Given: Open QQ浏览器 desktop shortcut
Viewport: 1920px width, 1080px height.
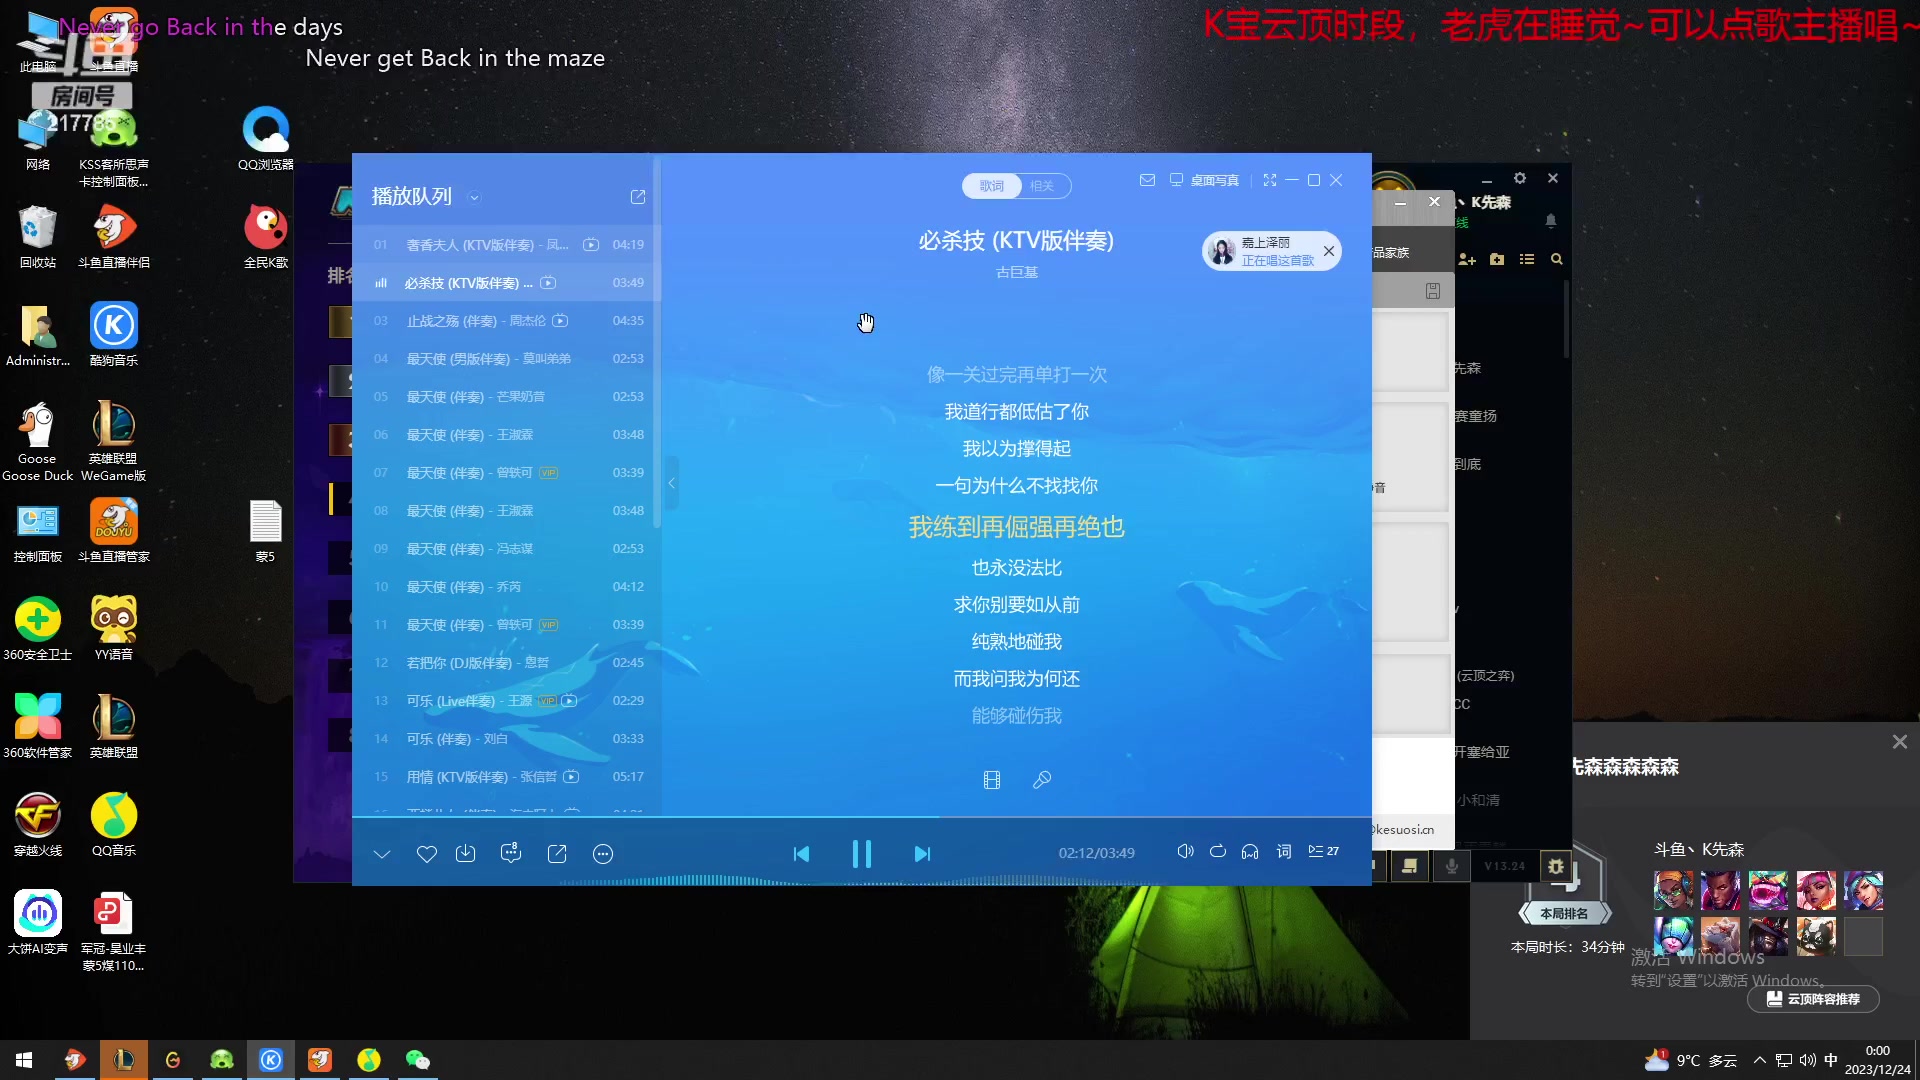Looking at the screenshot, I should click(266, 139).
